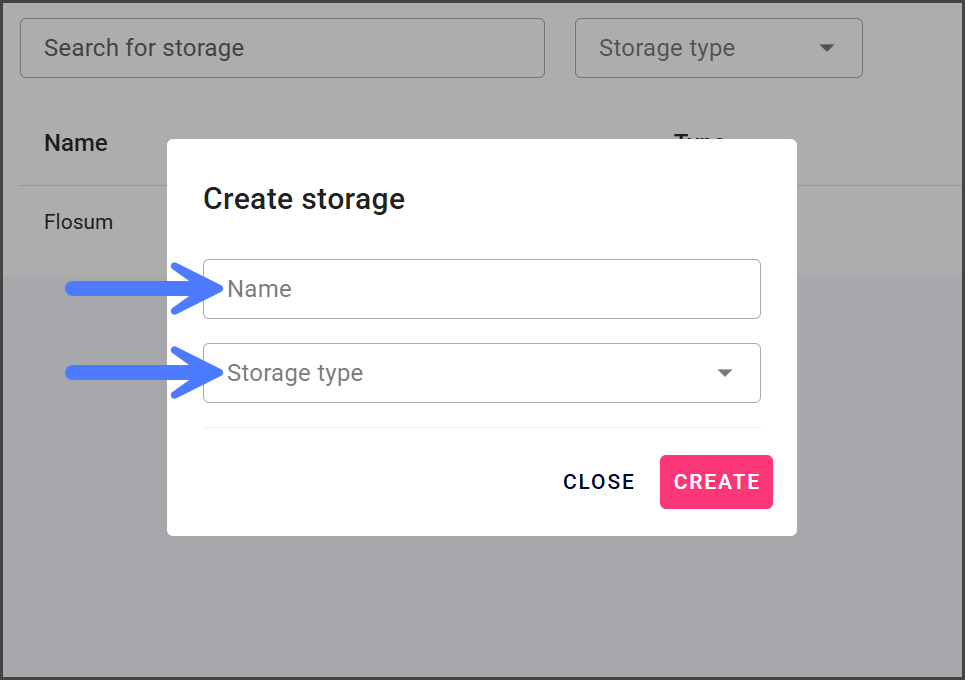Screen dimensions: 965x680
Task: Click the caret arrow of the top Storage type filter
Action: pos(826,48)
